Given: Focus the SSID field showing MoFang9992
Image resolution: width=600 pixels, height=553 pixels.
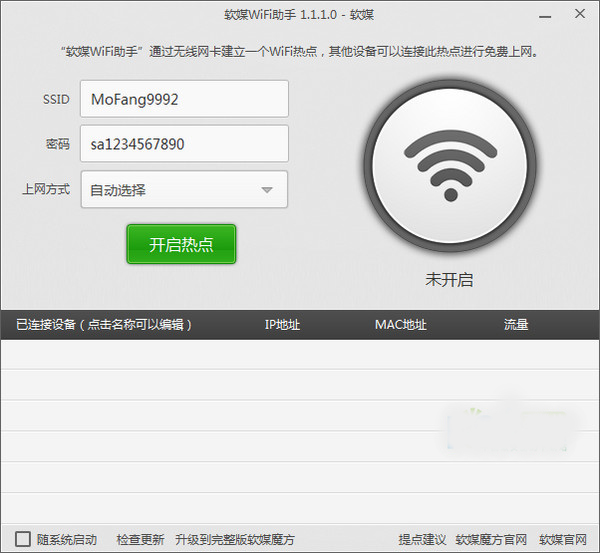Looking at the screenshot, I should click(184, 99).
